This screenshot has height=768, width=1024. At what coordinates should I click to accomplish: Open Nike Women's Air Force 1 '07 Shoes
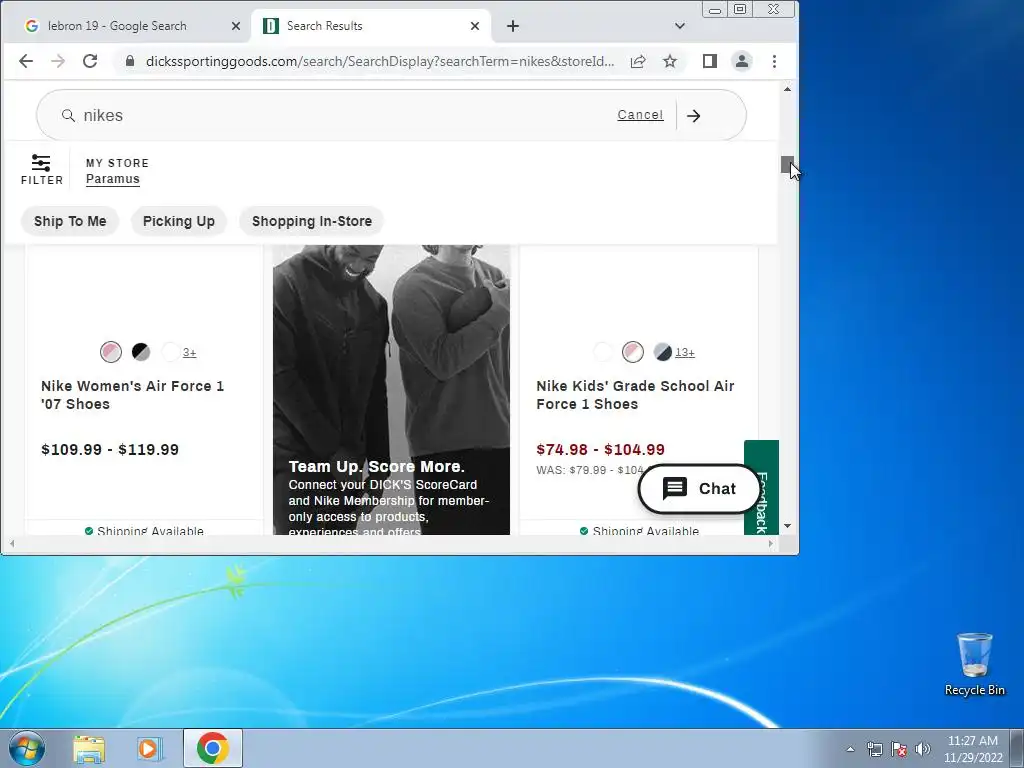pos(133,395)
